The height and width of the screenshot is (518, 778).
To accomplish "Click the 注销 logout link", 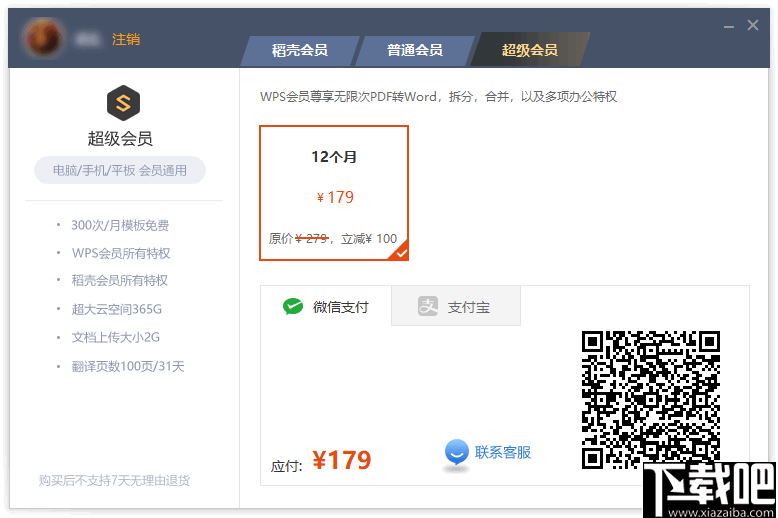I will pos(126,39).
